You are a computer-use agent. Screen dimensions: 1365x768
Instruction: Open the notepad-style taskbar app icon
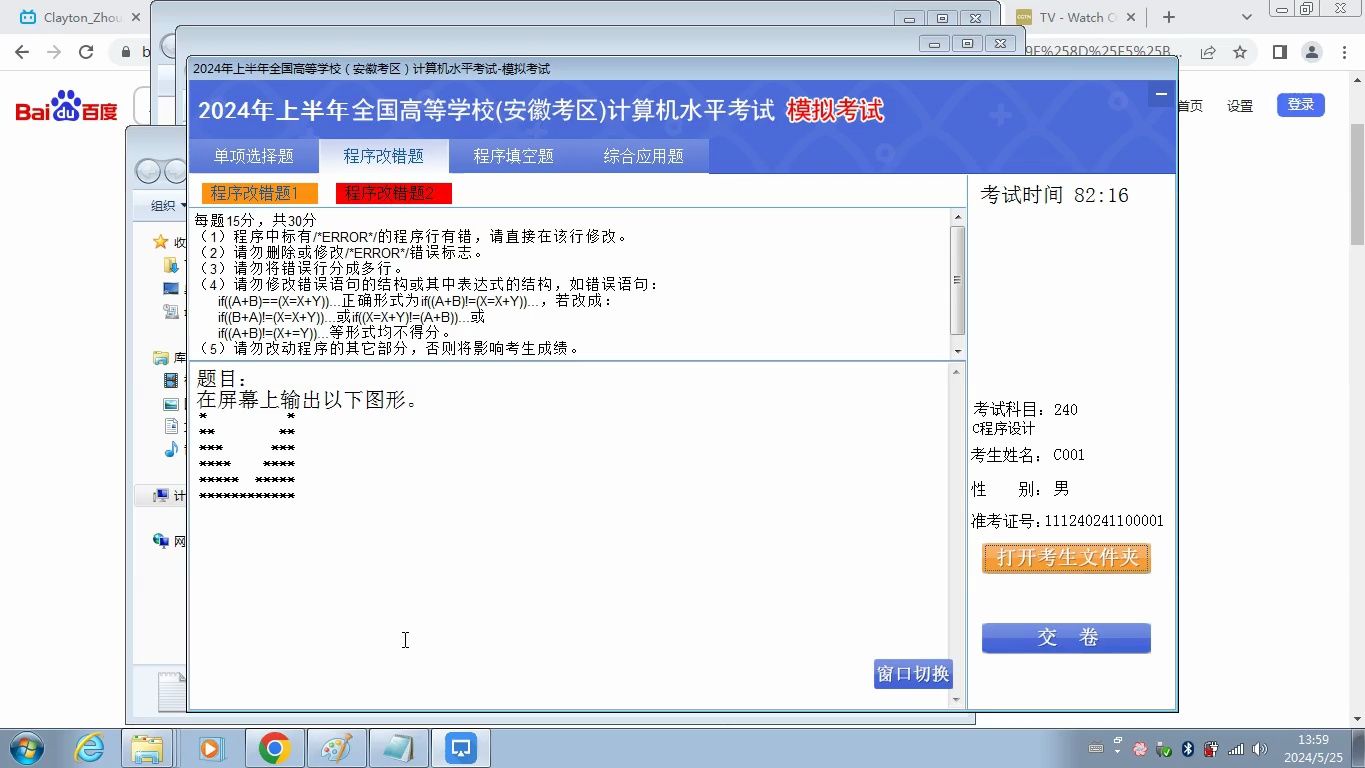tap(398, 748)
